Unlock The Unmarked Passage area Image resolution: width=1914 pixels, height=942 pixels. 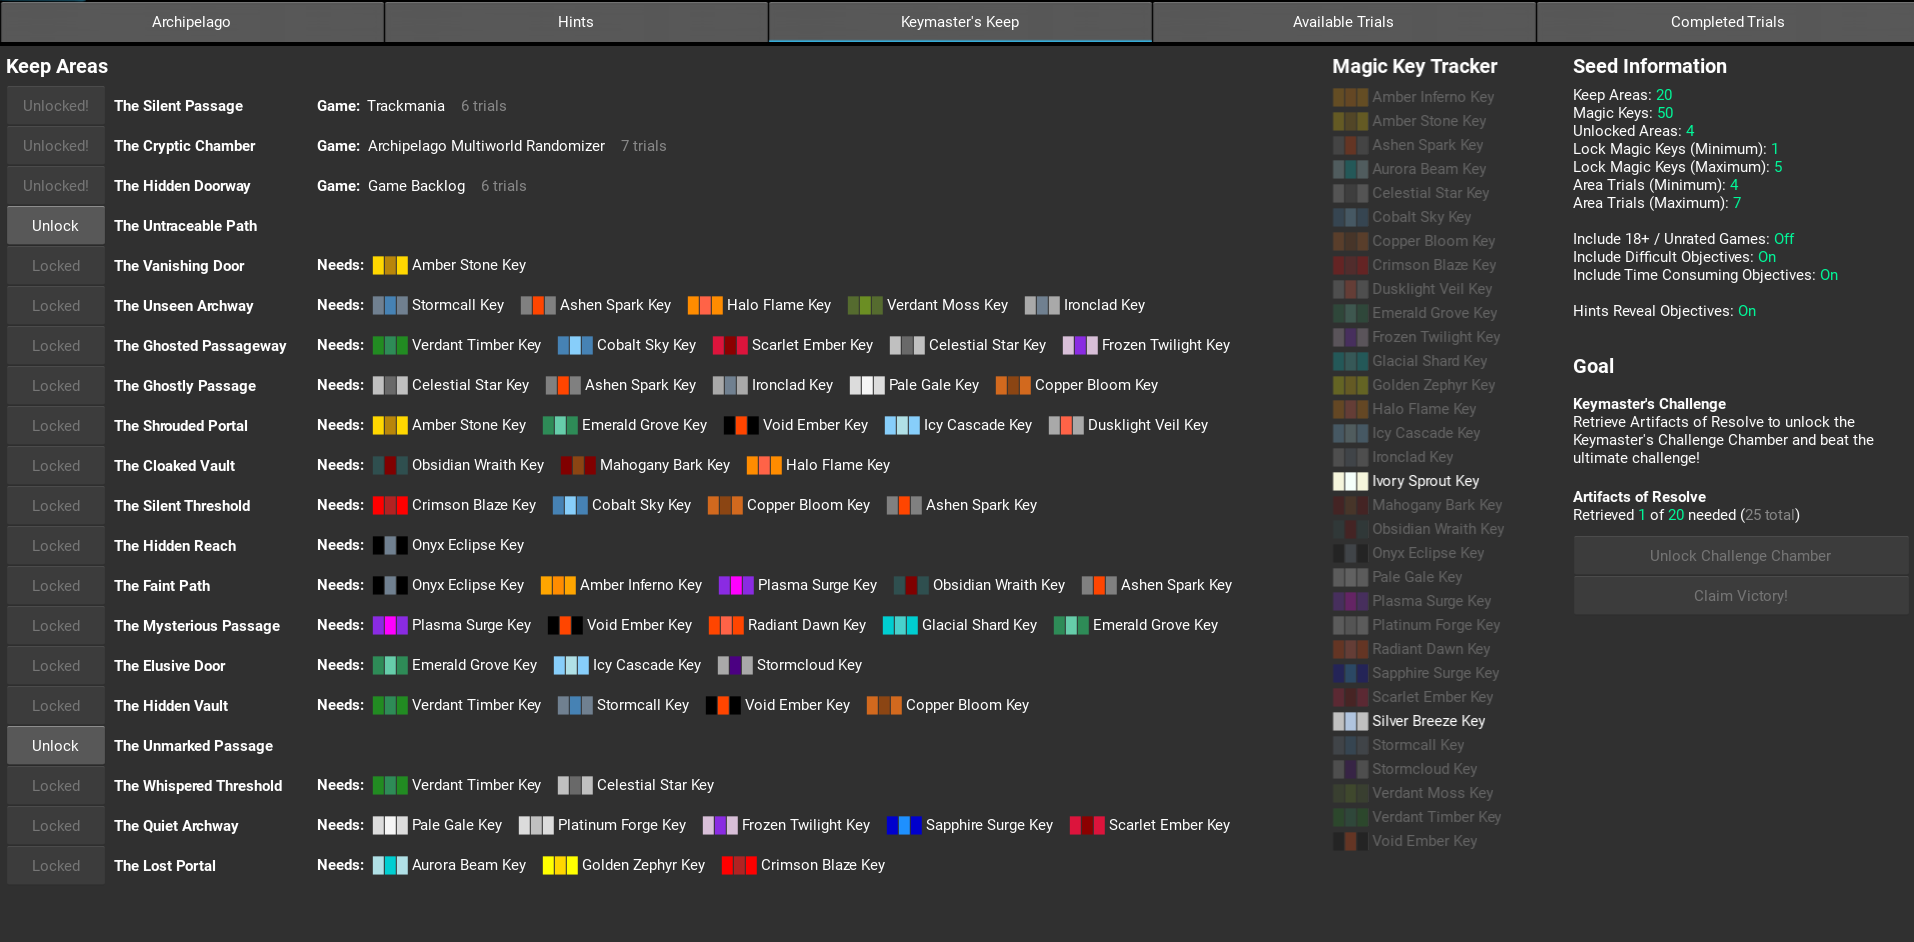click(56, 746)
